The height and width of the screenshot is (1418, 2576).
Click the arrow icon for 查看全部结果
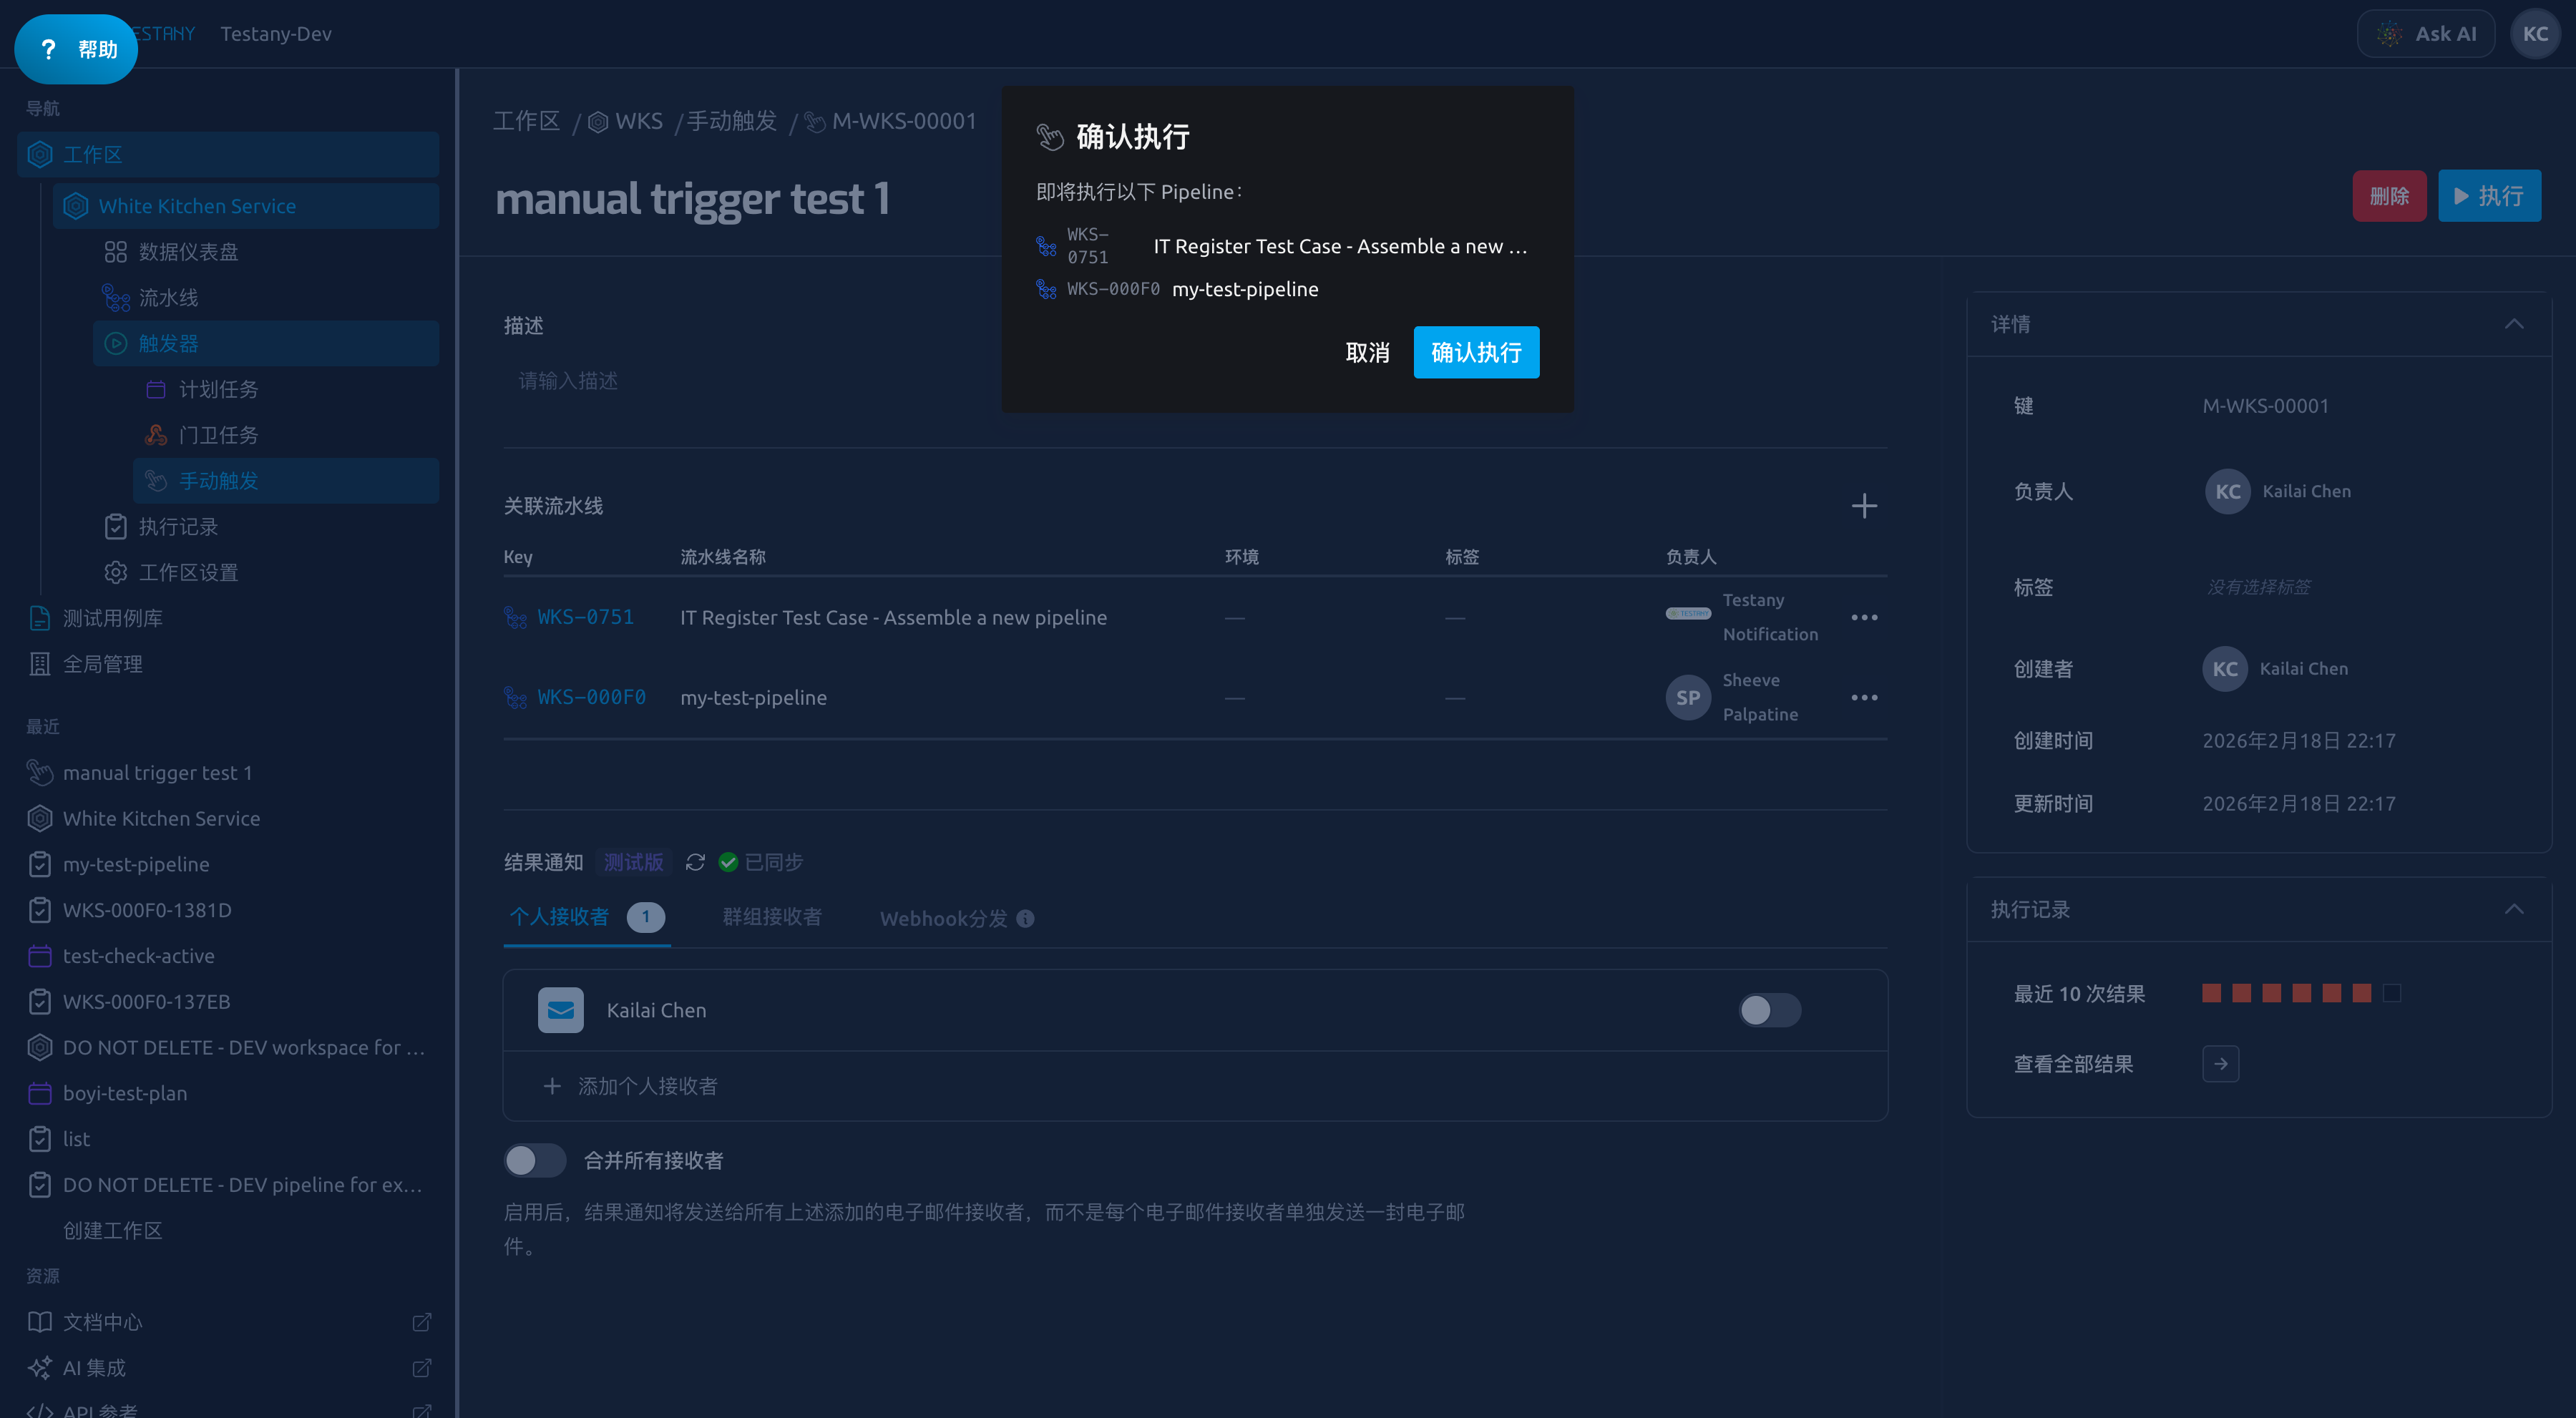(2220, 1064)
